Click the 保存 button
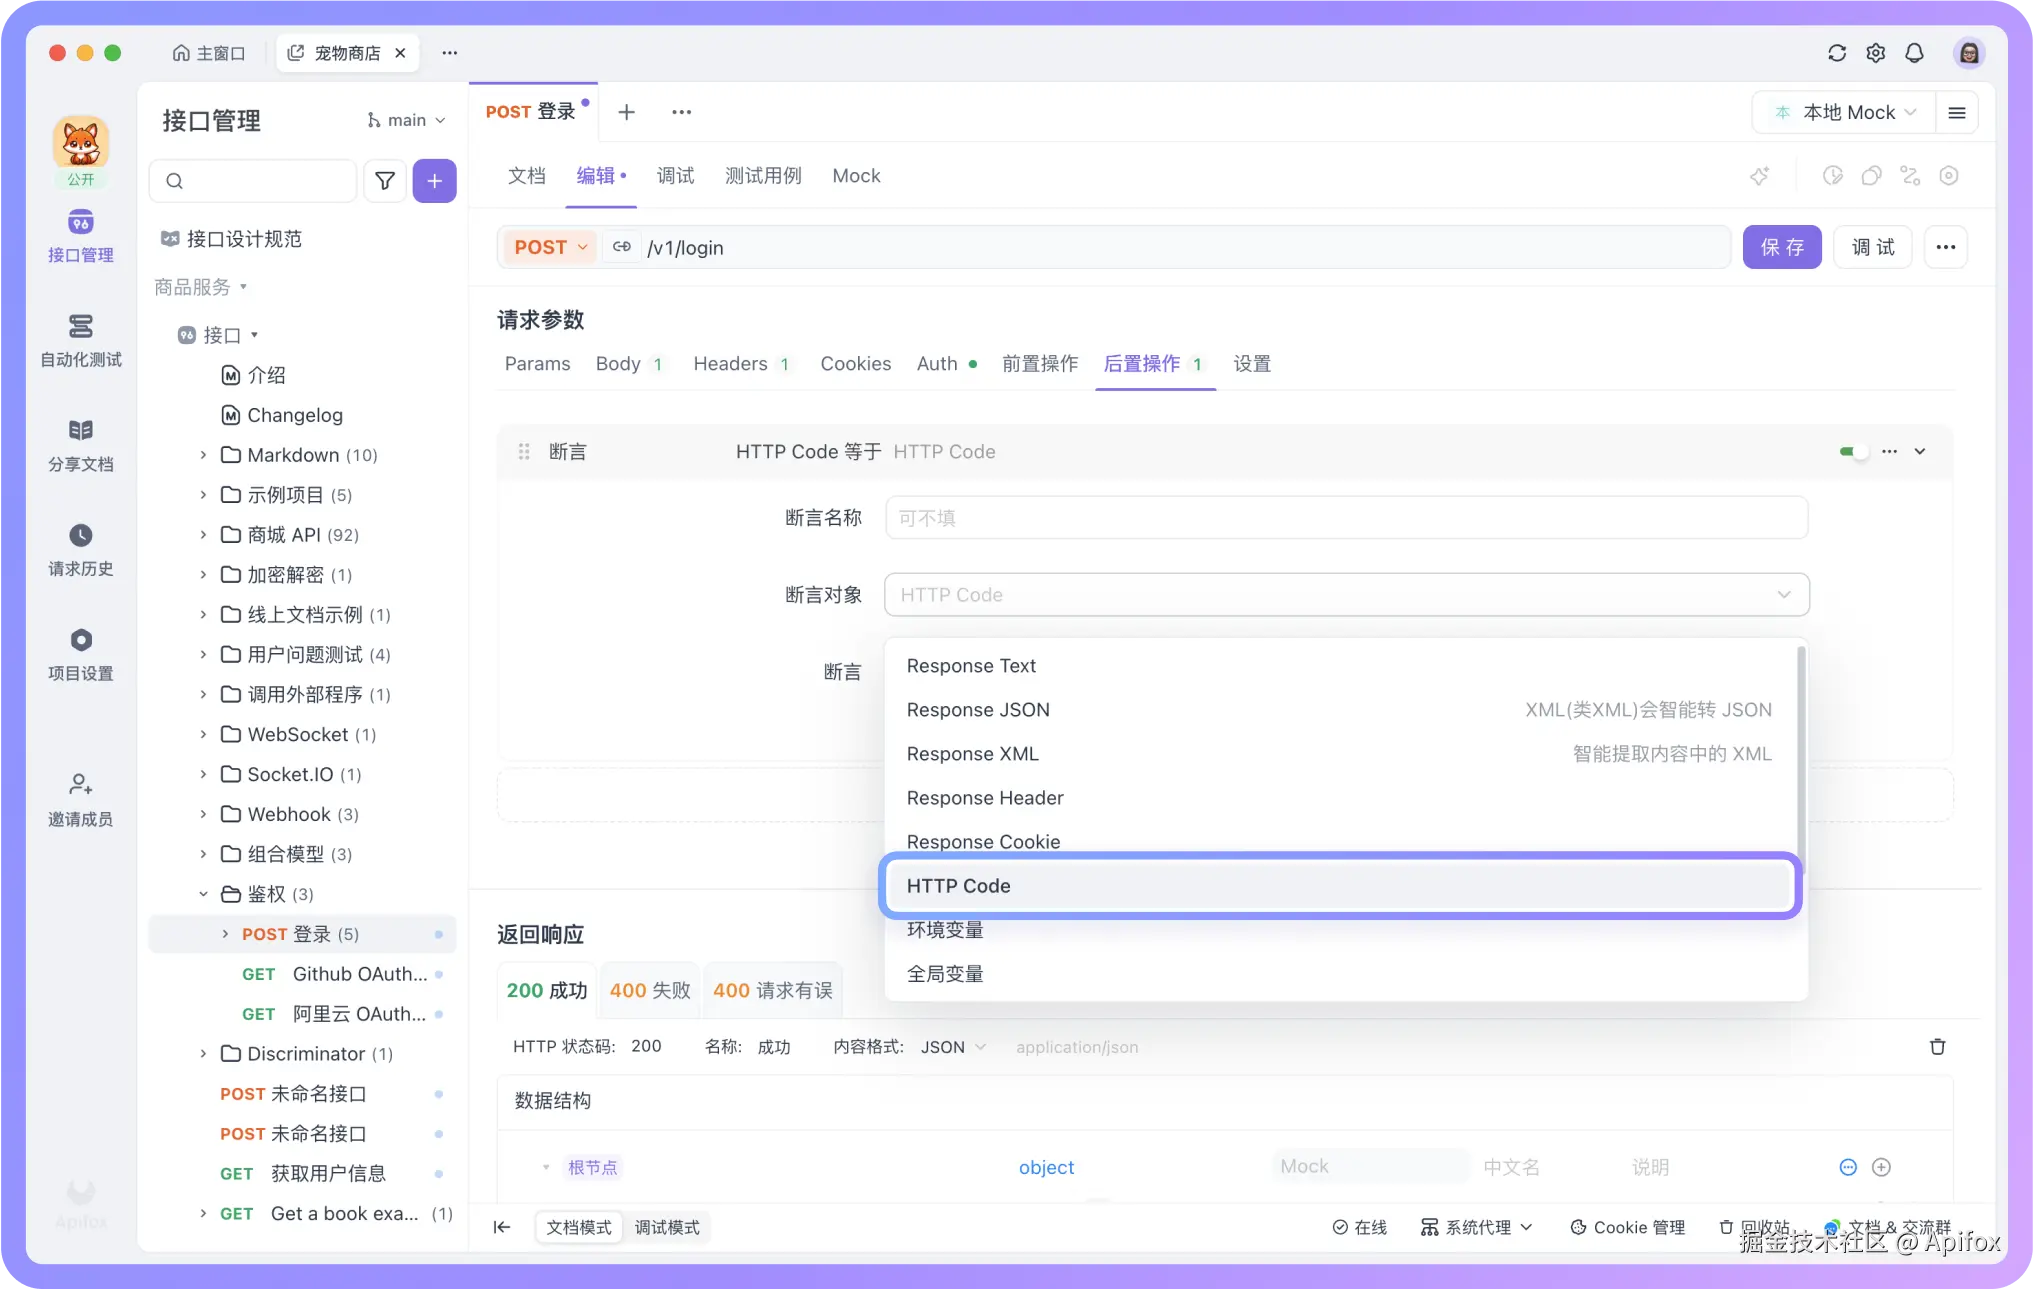 point(1782,247)
